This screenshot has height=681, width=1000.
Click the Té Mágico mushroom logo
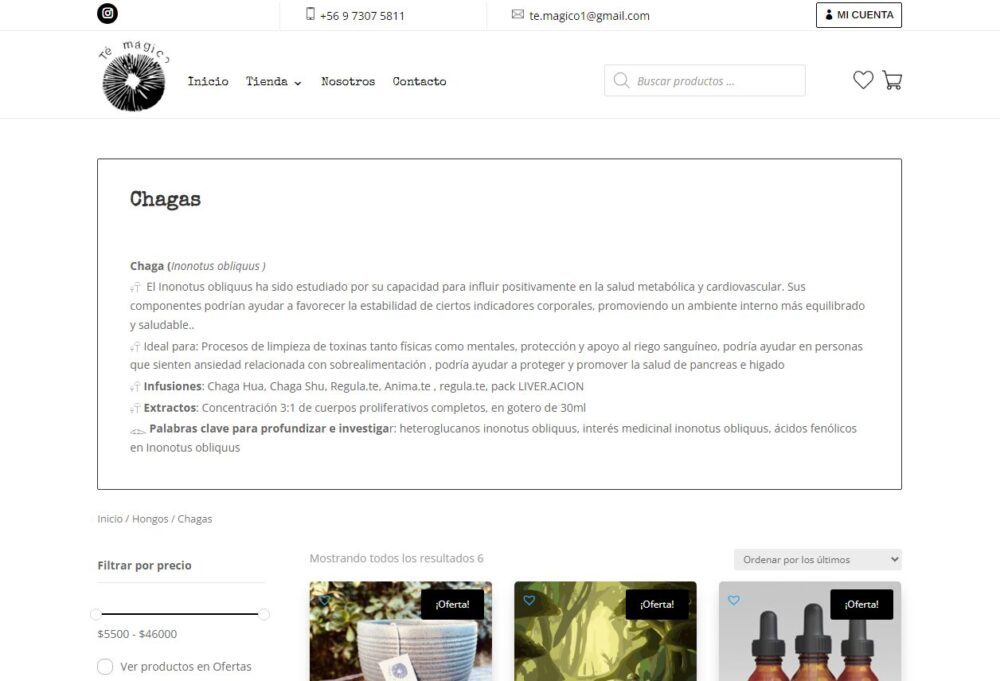(x=134, y=76)
